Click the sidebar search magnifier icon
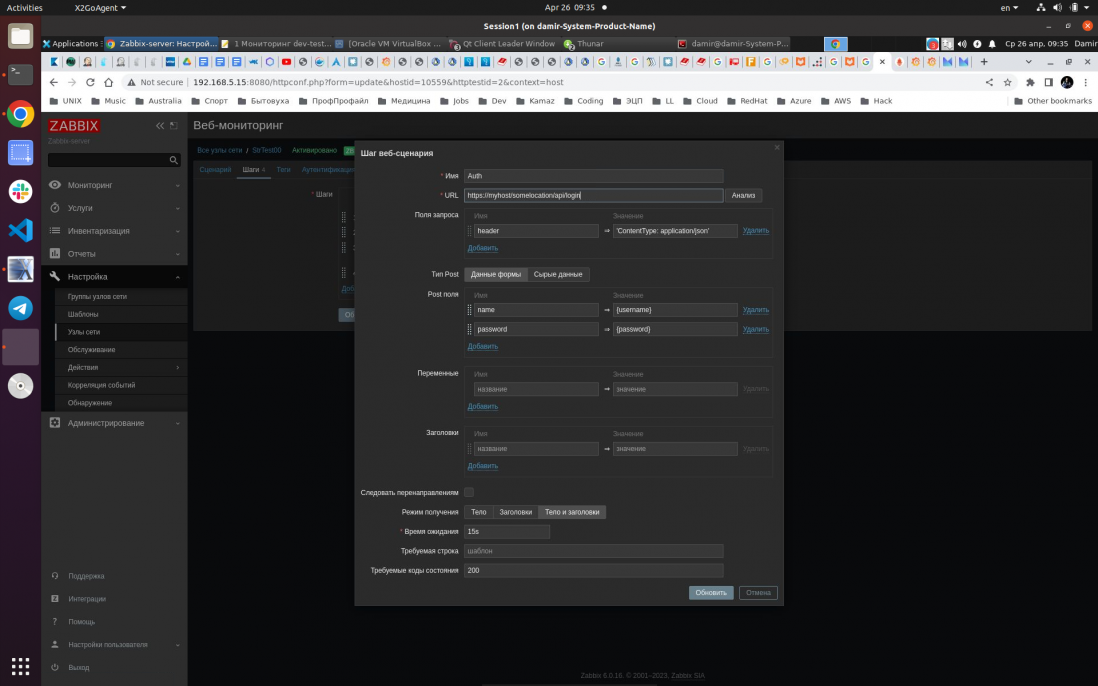This screenshot has width=1098, height=686. click(176, 160)
